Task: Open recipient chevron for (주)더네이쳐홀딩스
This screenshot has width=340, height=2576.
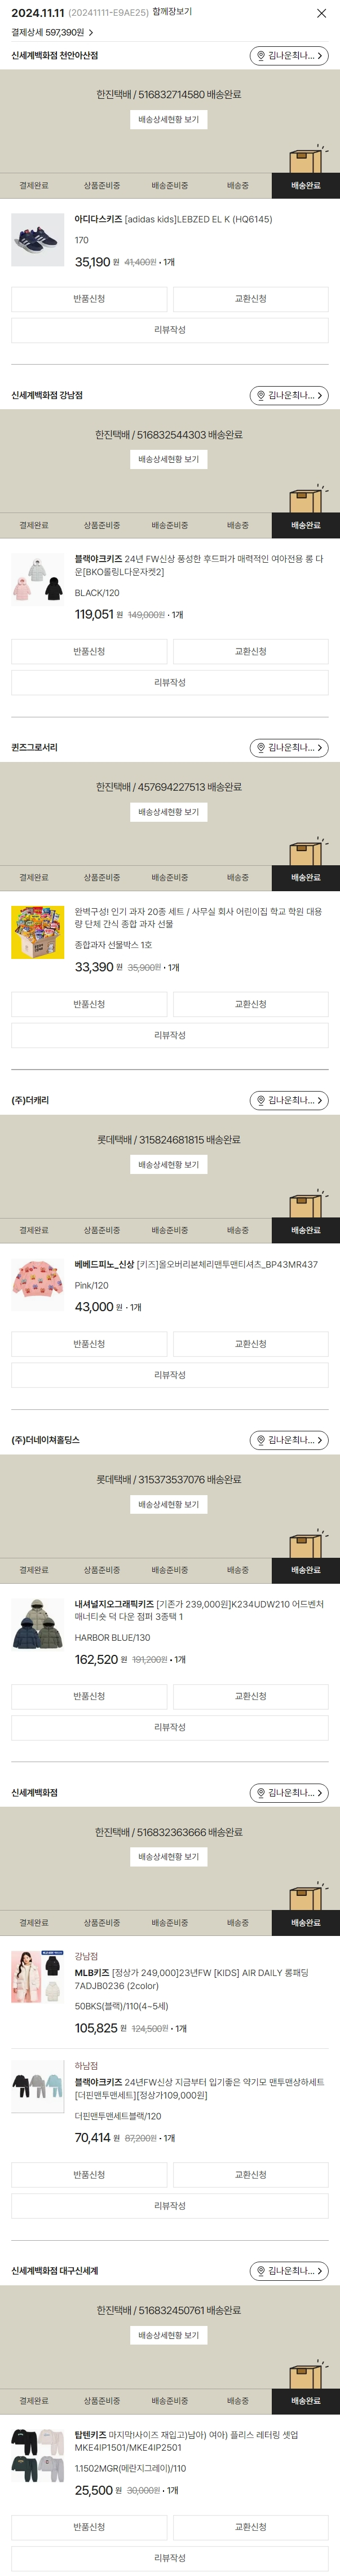Action: [x=320, y=1440]
